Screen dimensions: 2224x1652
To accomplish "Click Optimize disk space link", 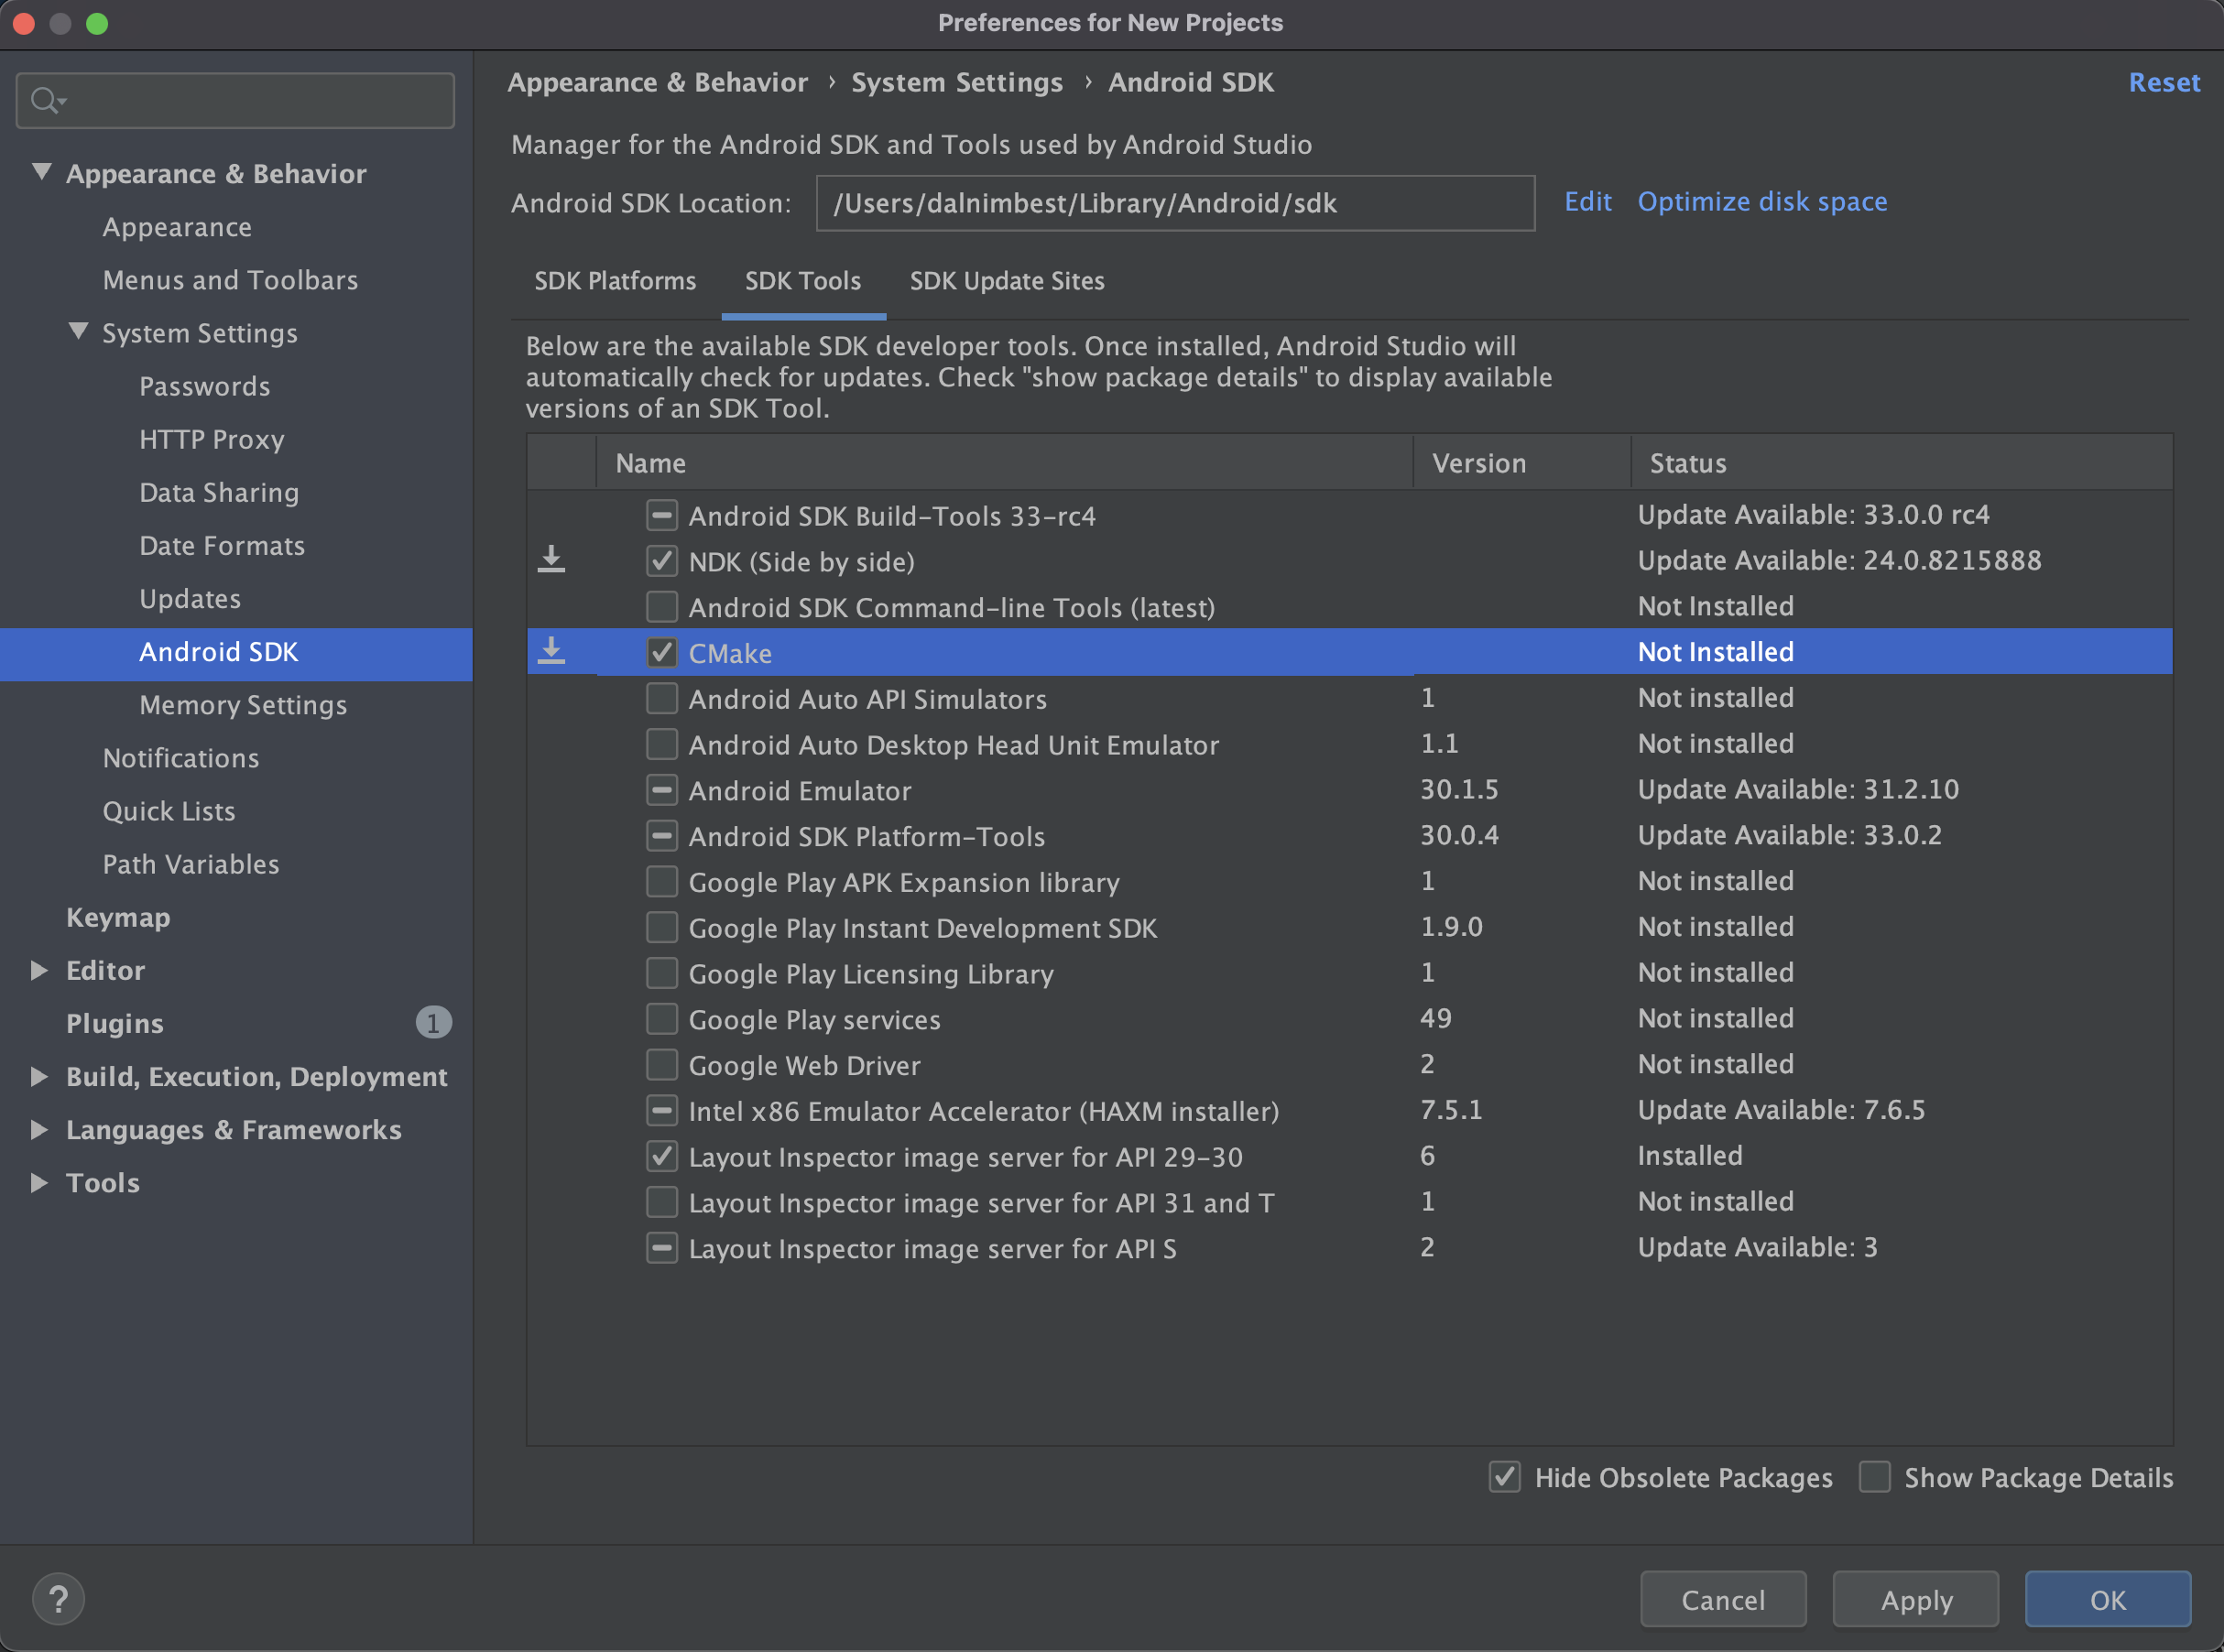I will click(1762, 202).
